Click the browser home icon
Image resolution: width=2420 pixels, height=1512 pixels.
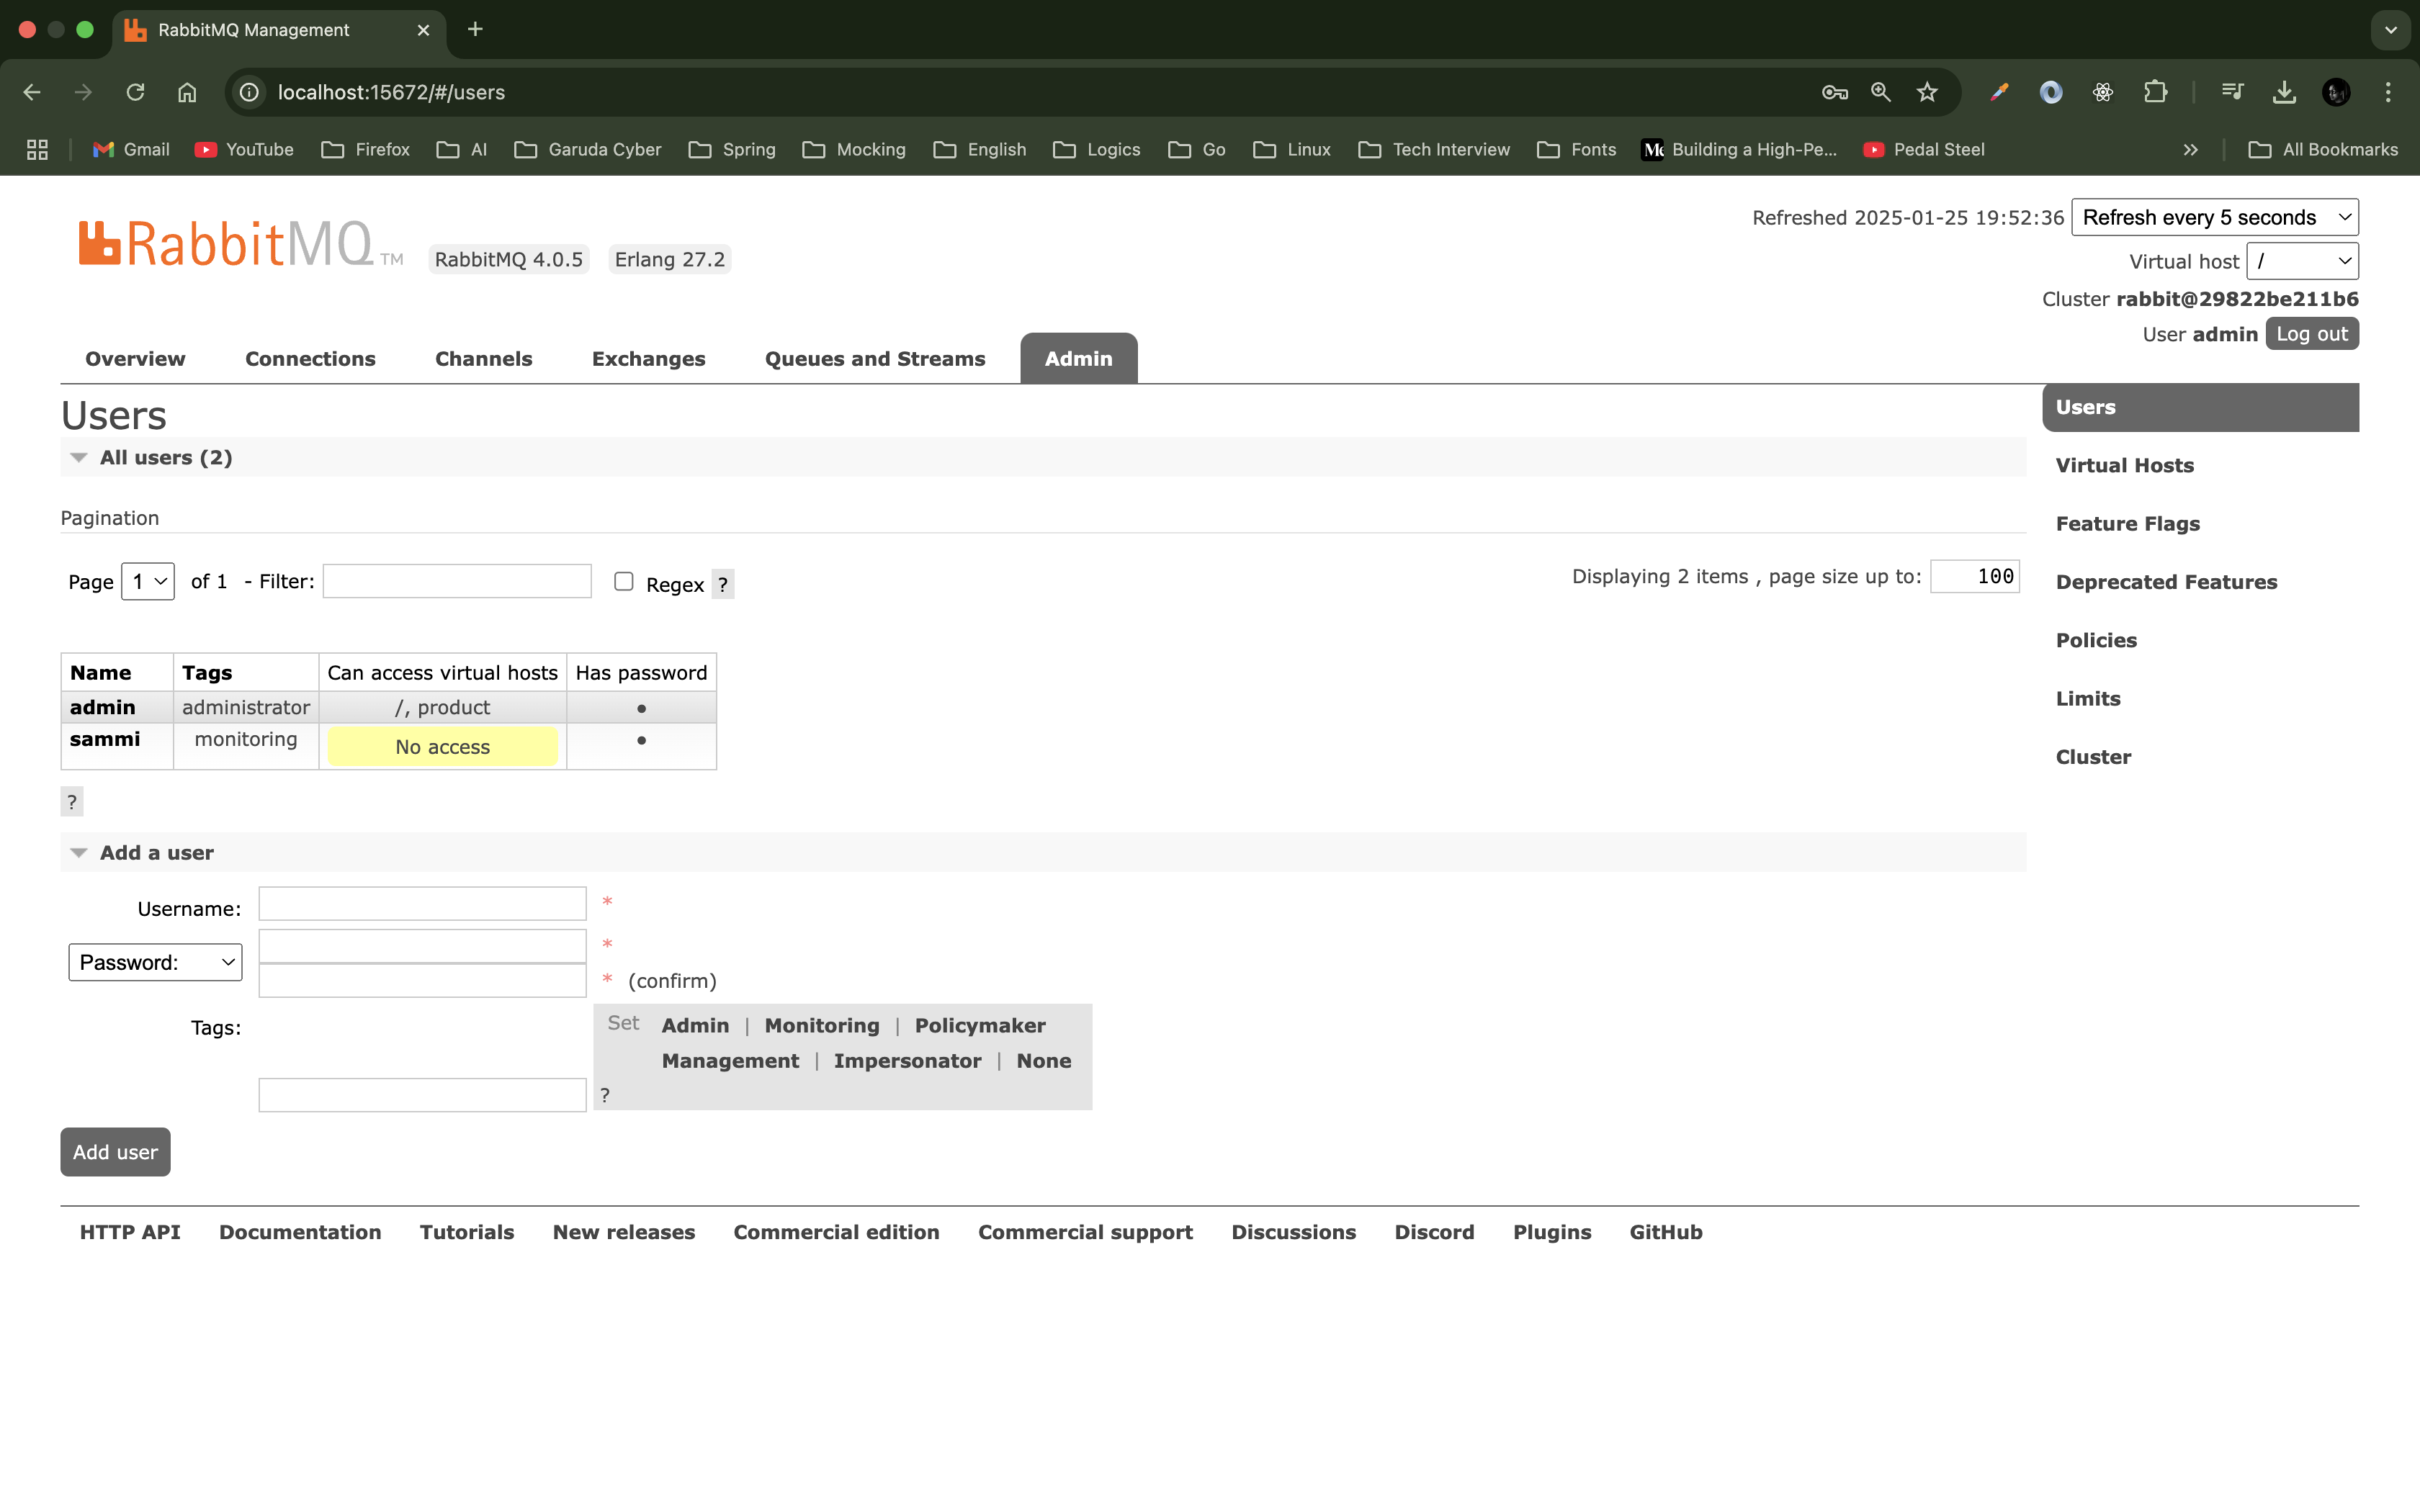pyautogui.click(x=187, y=92)
